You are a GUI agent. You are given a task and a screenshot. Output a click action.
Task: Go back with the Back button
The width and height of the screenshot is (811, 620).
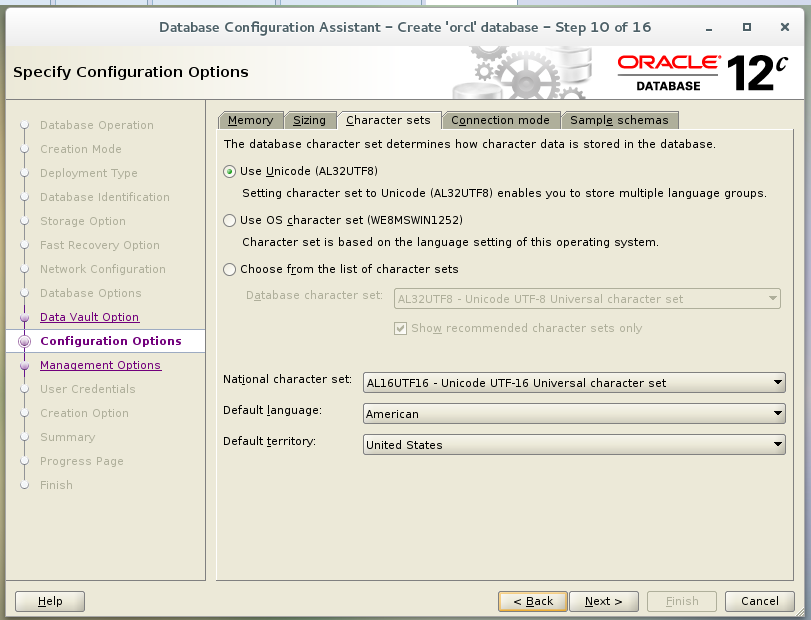pyautogui.click(x=533, y=601)
